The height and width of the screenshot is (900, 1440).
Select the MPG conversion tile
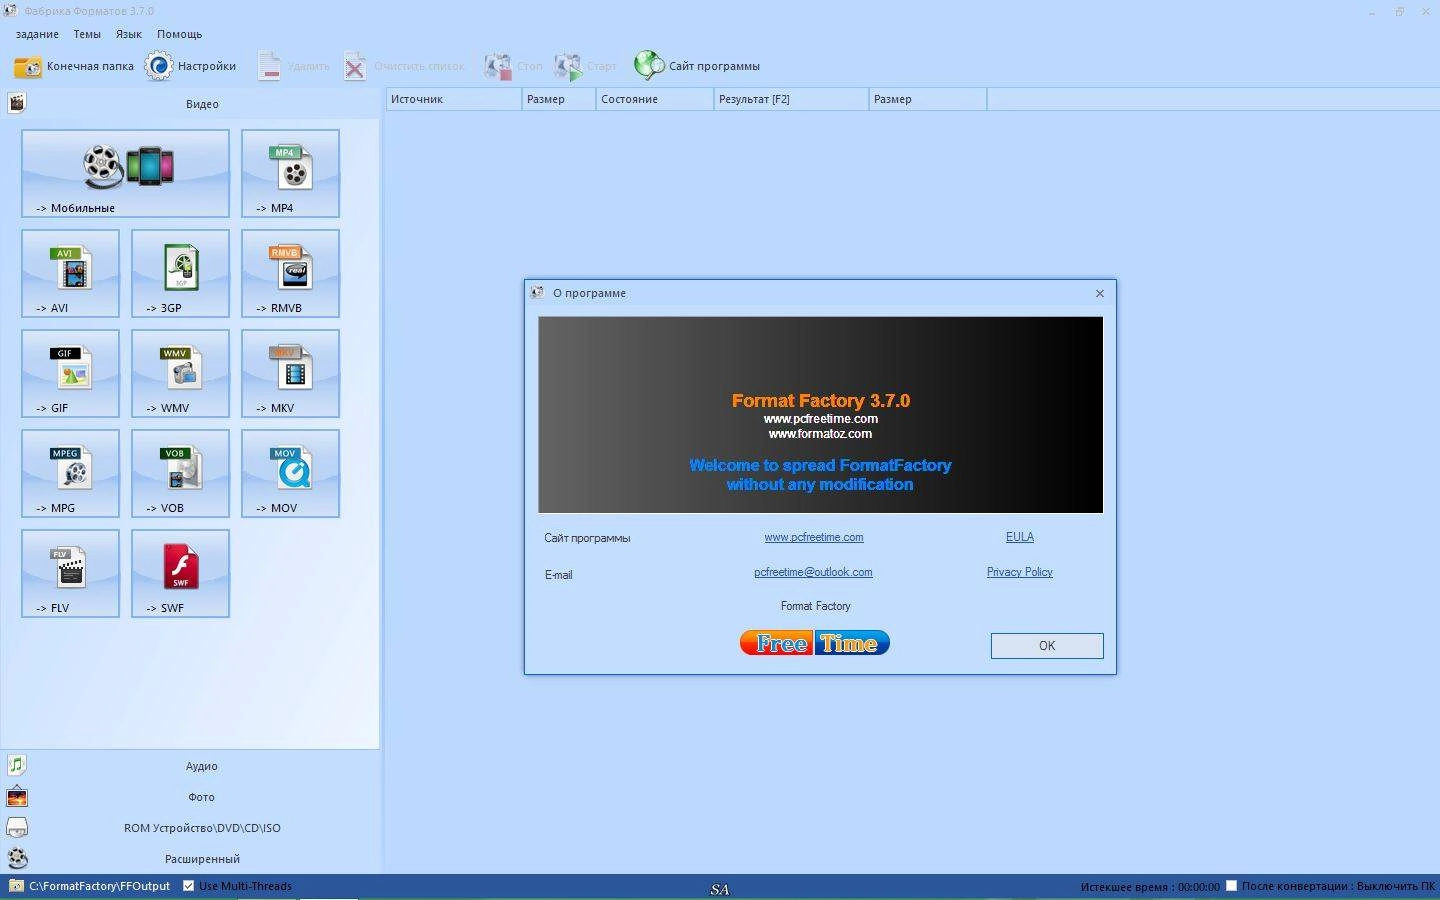[x=70, y=473]
